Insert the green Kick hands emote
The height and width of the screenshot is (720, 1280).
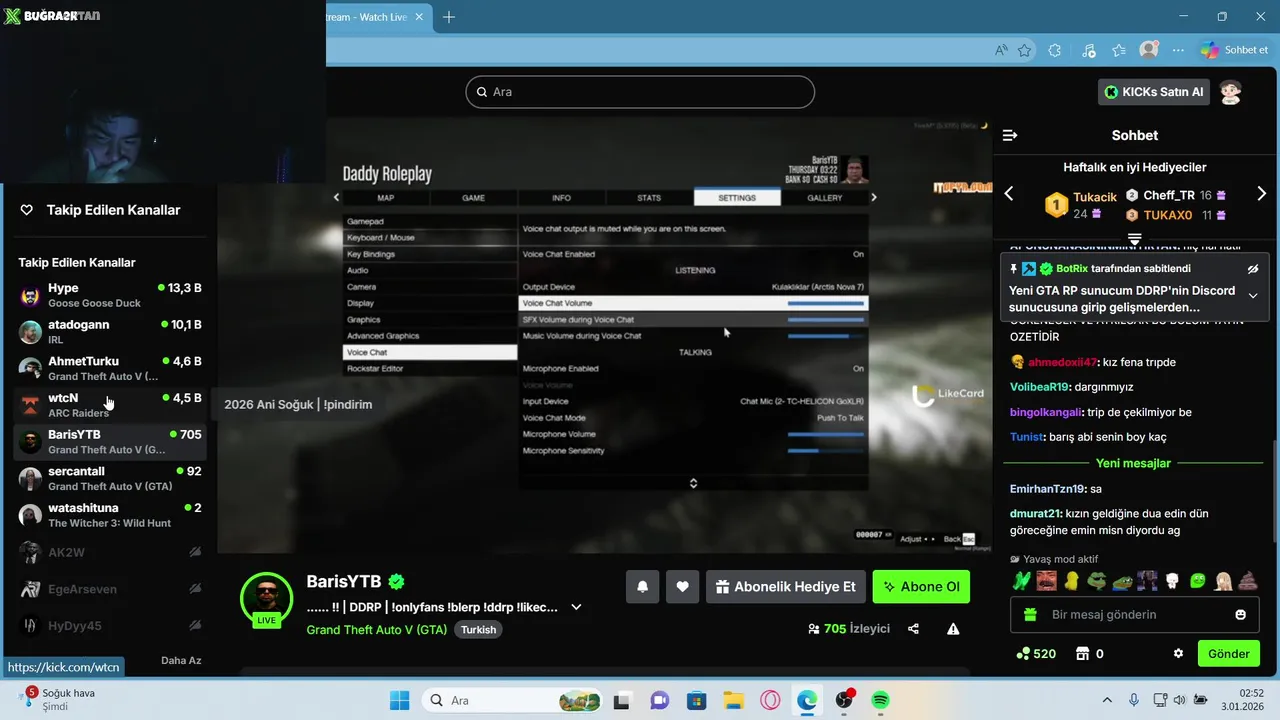pyautogui.click(x=1021, y=581)
